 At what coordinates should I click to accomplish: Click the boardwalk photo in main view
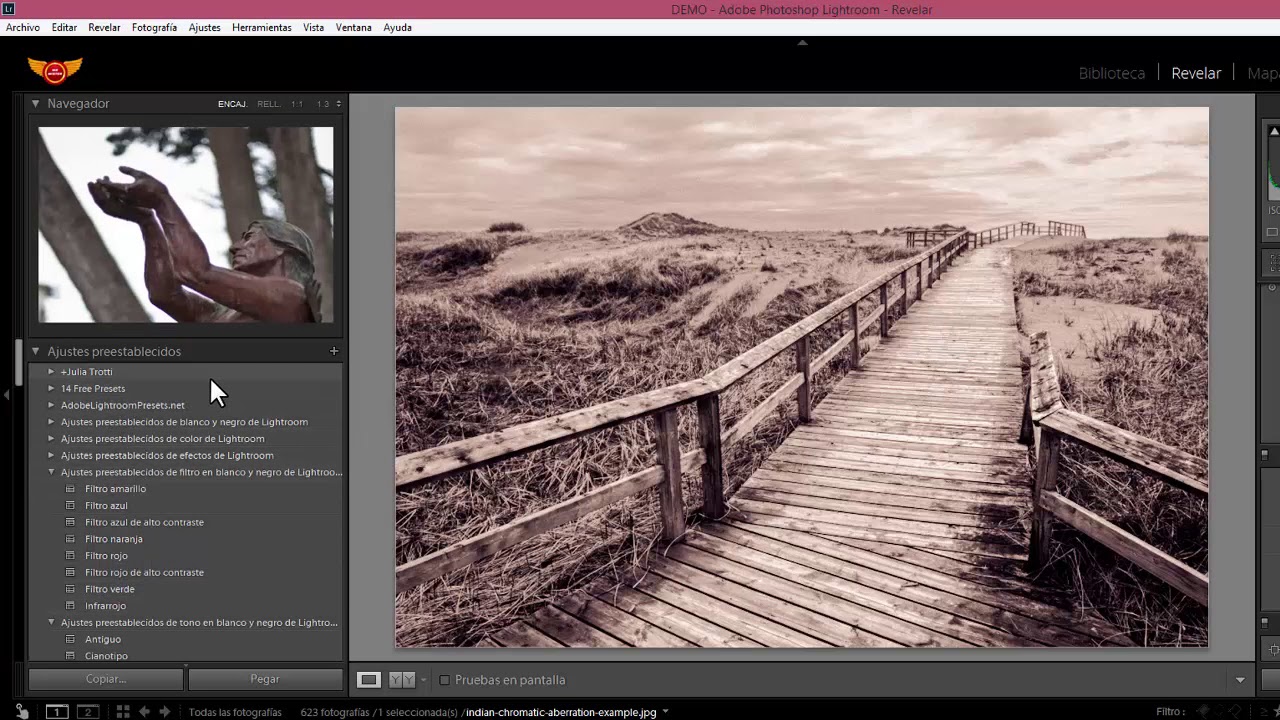(x=802, y=377)
